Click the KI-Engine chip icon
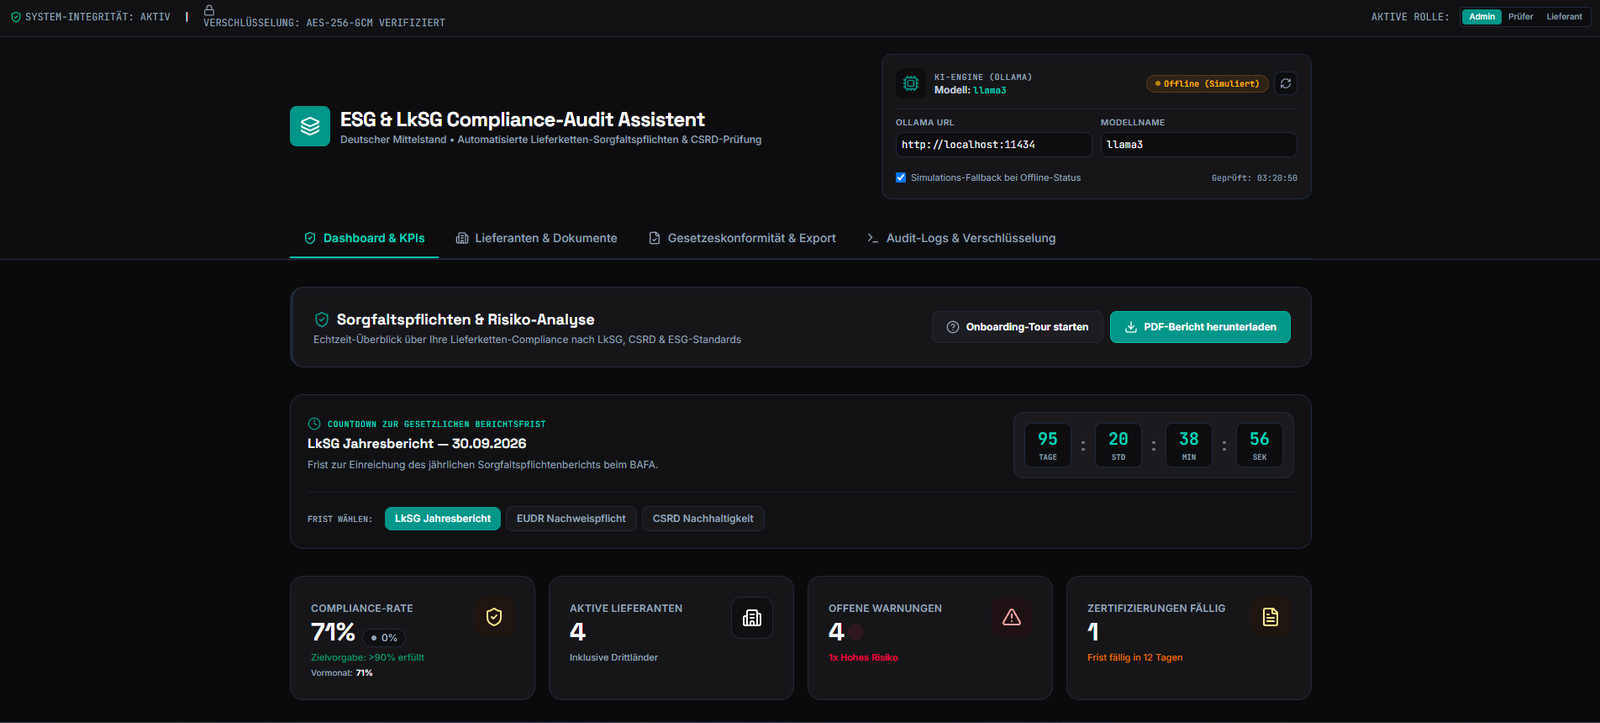 coord(911,83)
